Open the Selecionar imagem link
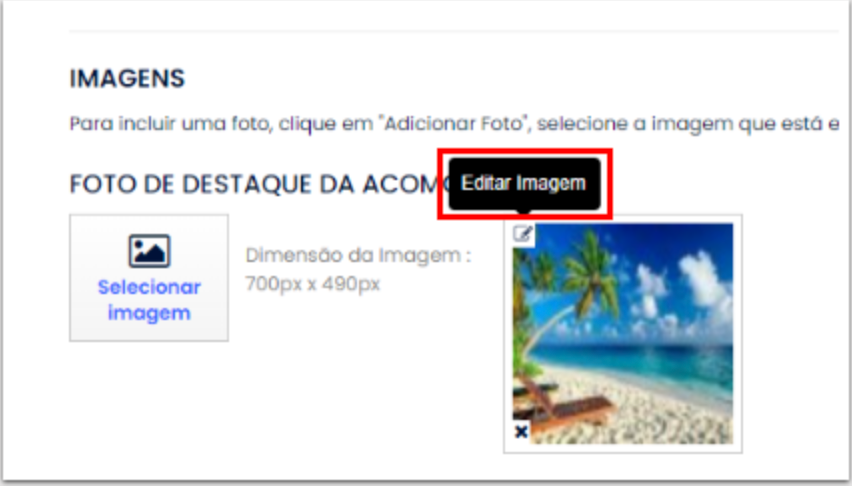 click(x=149, y=300)
